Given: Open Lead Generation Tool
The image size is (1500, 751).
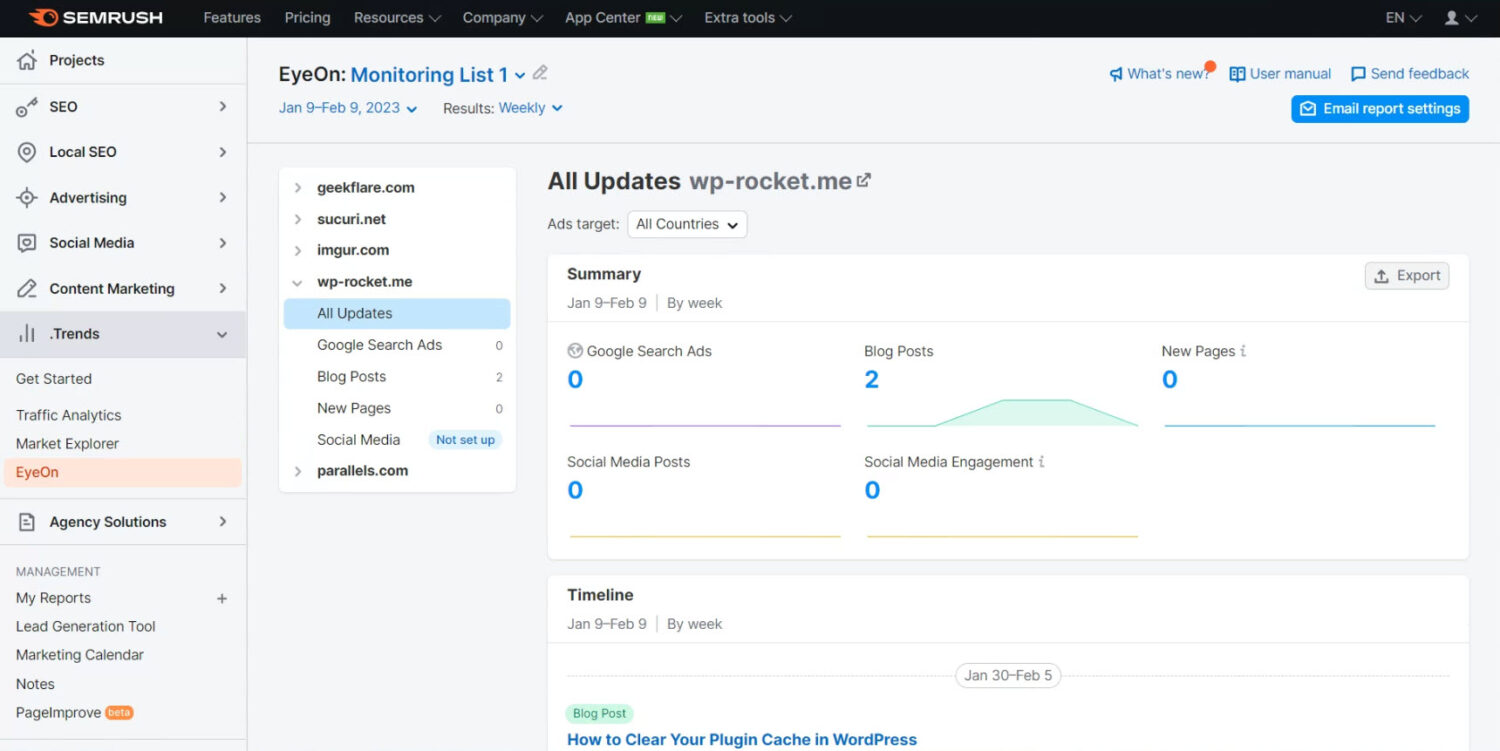Looking at the screenshot, I should pyautogui.click(x=86, y=627).
